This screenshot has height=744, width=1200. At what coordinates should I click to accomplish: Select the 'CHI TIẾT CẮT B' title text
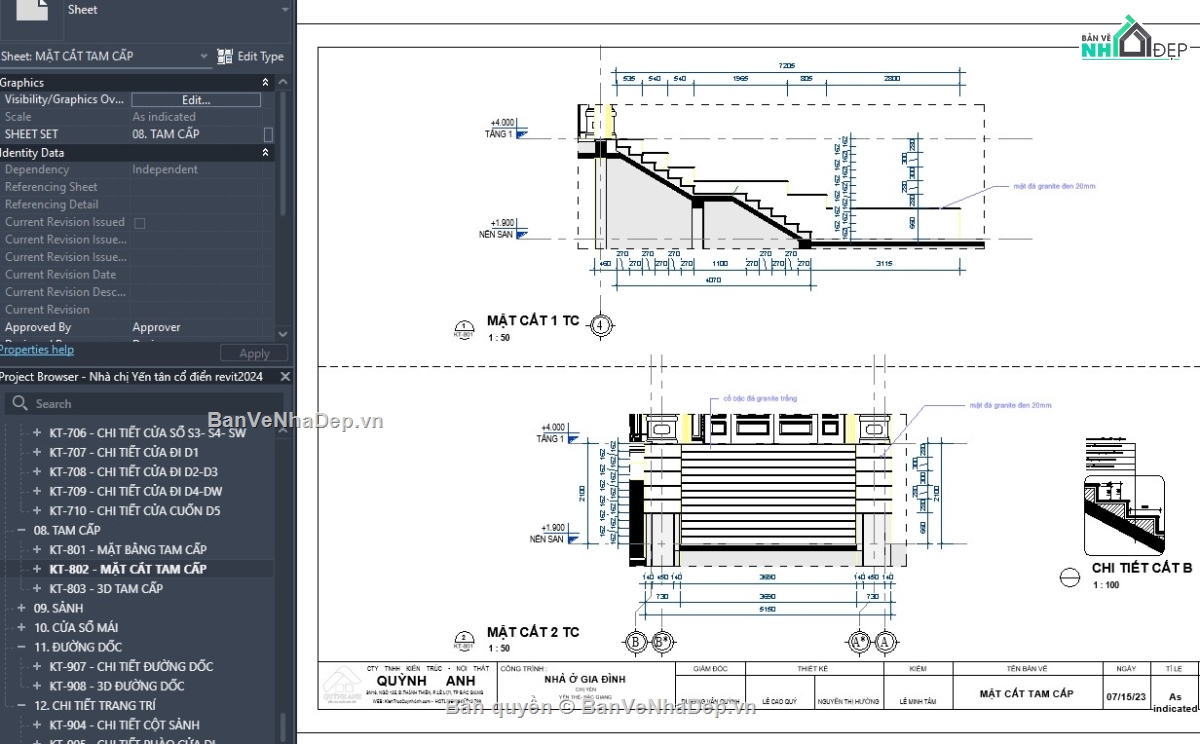coord(1141,568)
